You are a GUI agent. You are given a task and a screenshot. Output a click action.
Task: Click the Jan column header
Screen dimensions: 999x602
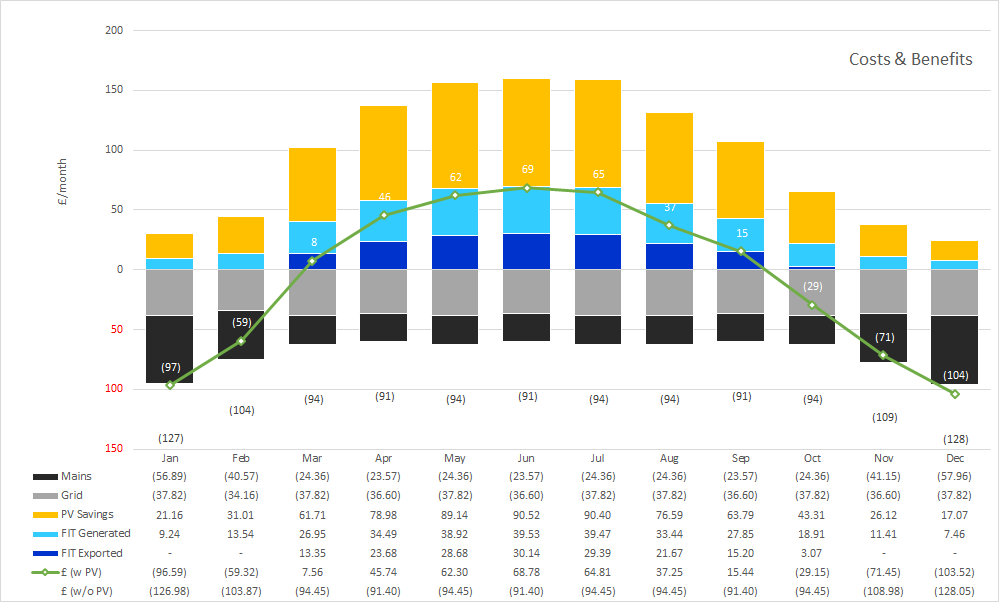(x=169, y=458)
